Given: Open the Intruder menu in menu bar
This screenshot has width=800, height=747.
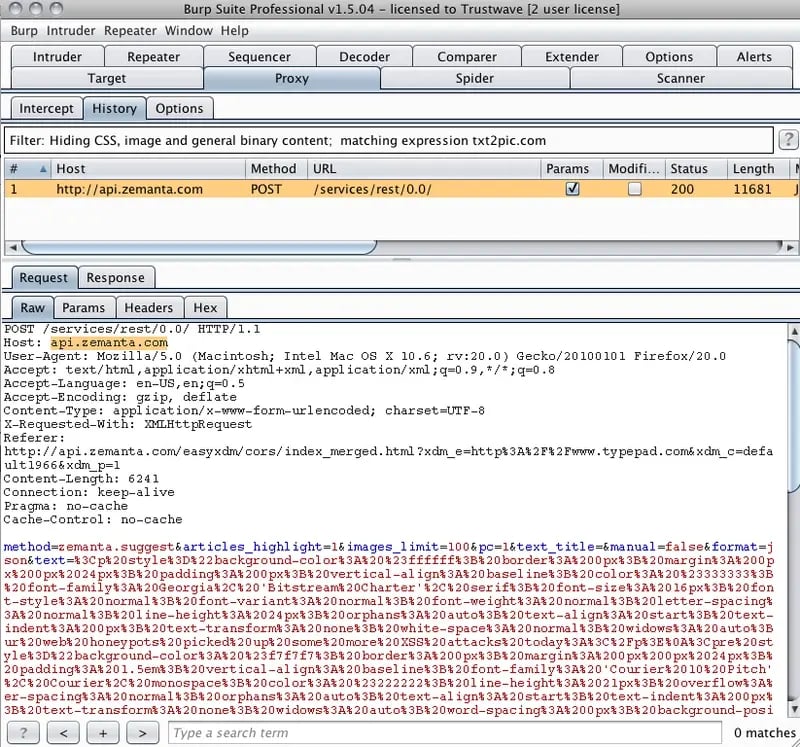Looking at the screenshot, I should 71,31.
